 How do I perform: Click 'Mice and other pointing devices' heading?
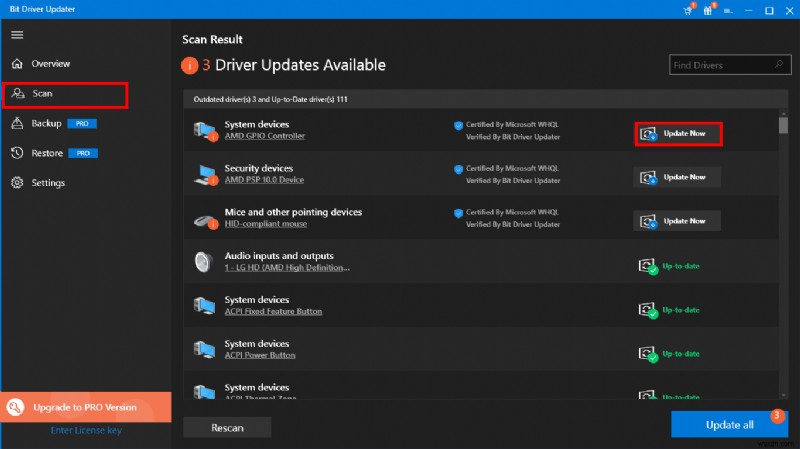pos(293,212)
